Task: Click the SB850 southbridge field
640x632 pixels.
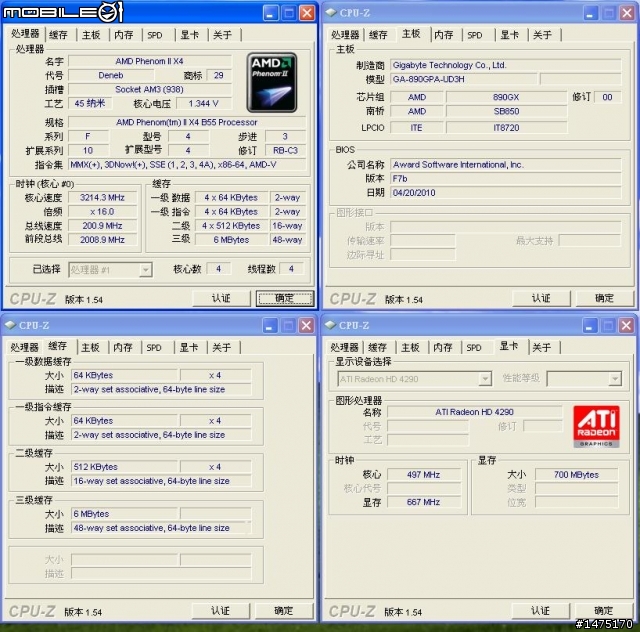Action: pyautogui.click(x=507, y=111)
